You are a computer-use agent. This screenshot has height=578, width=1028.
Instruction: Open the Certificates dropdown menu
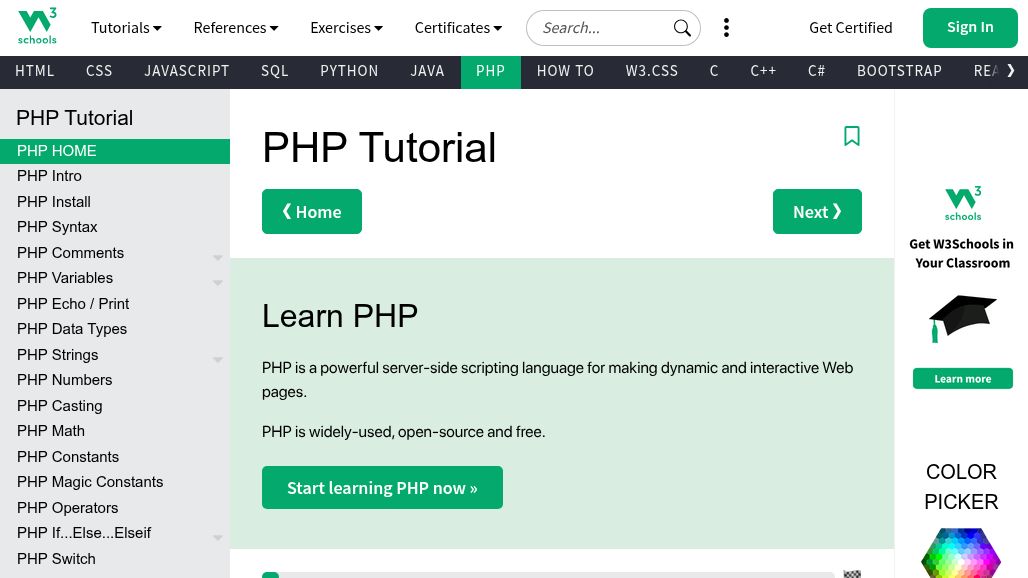(x=458, y=28)
